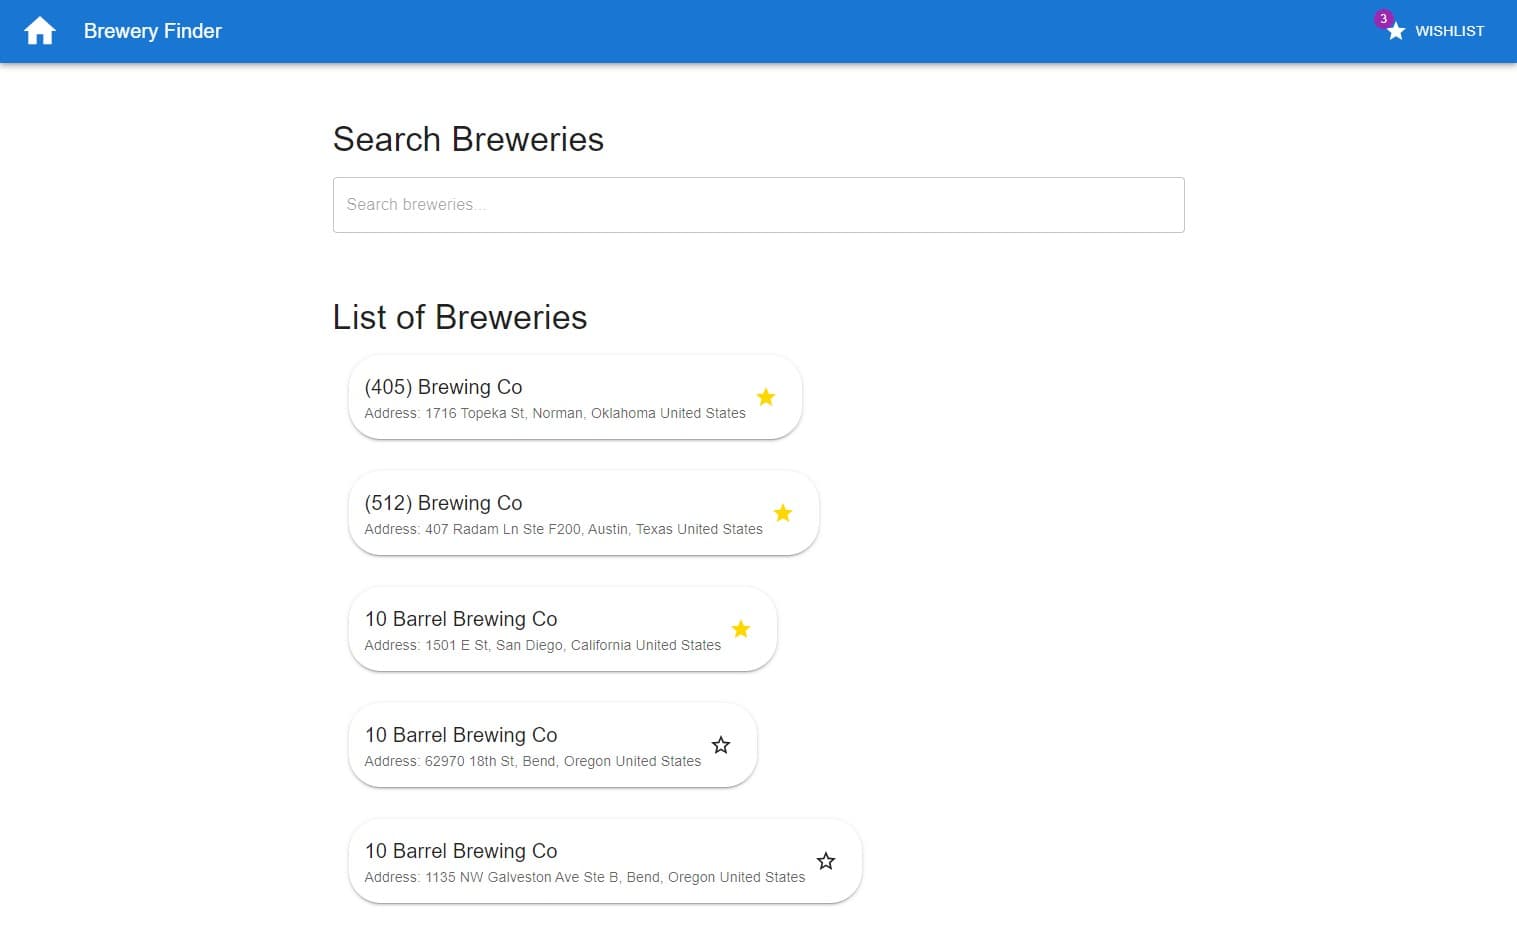Select address 62970 18th St, Bend
Viewport: 1517px width, 929px height.
click(x=533, y=761)
